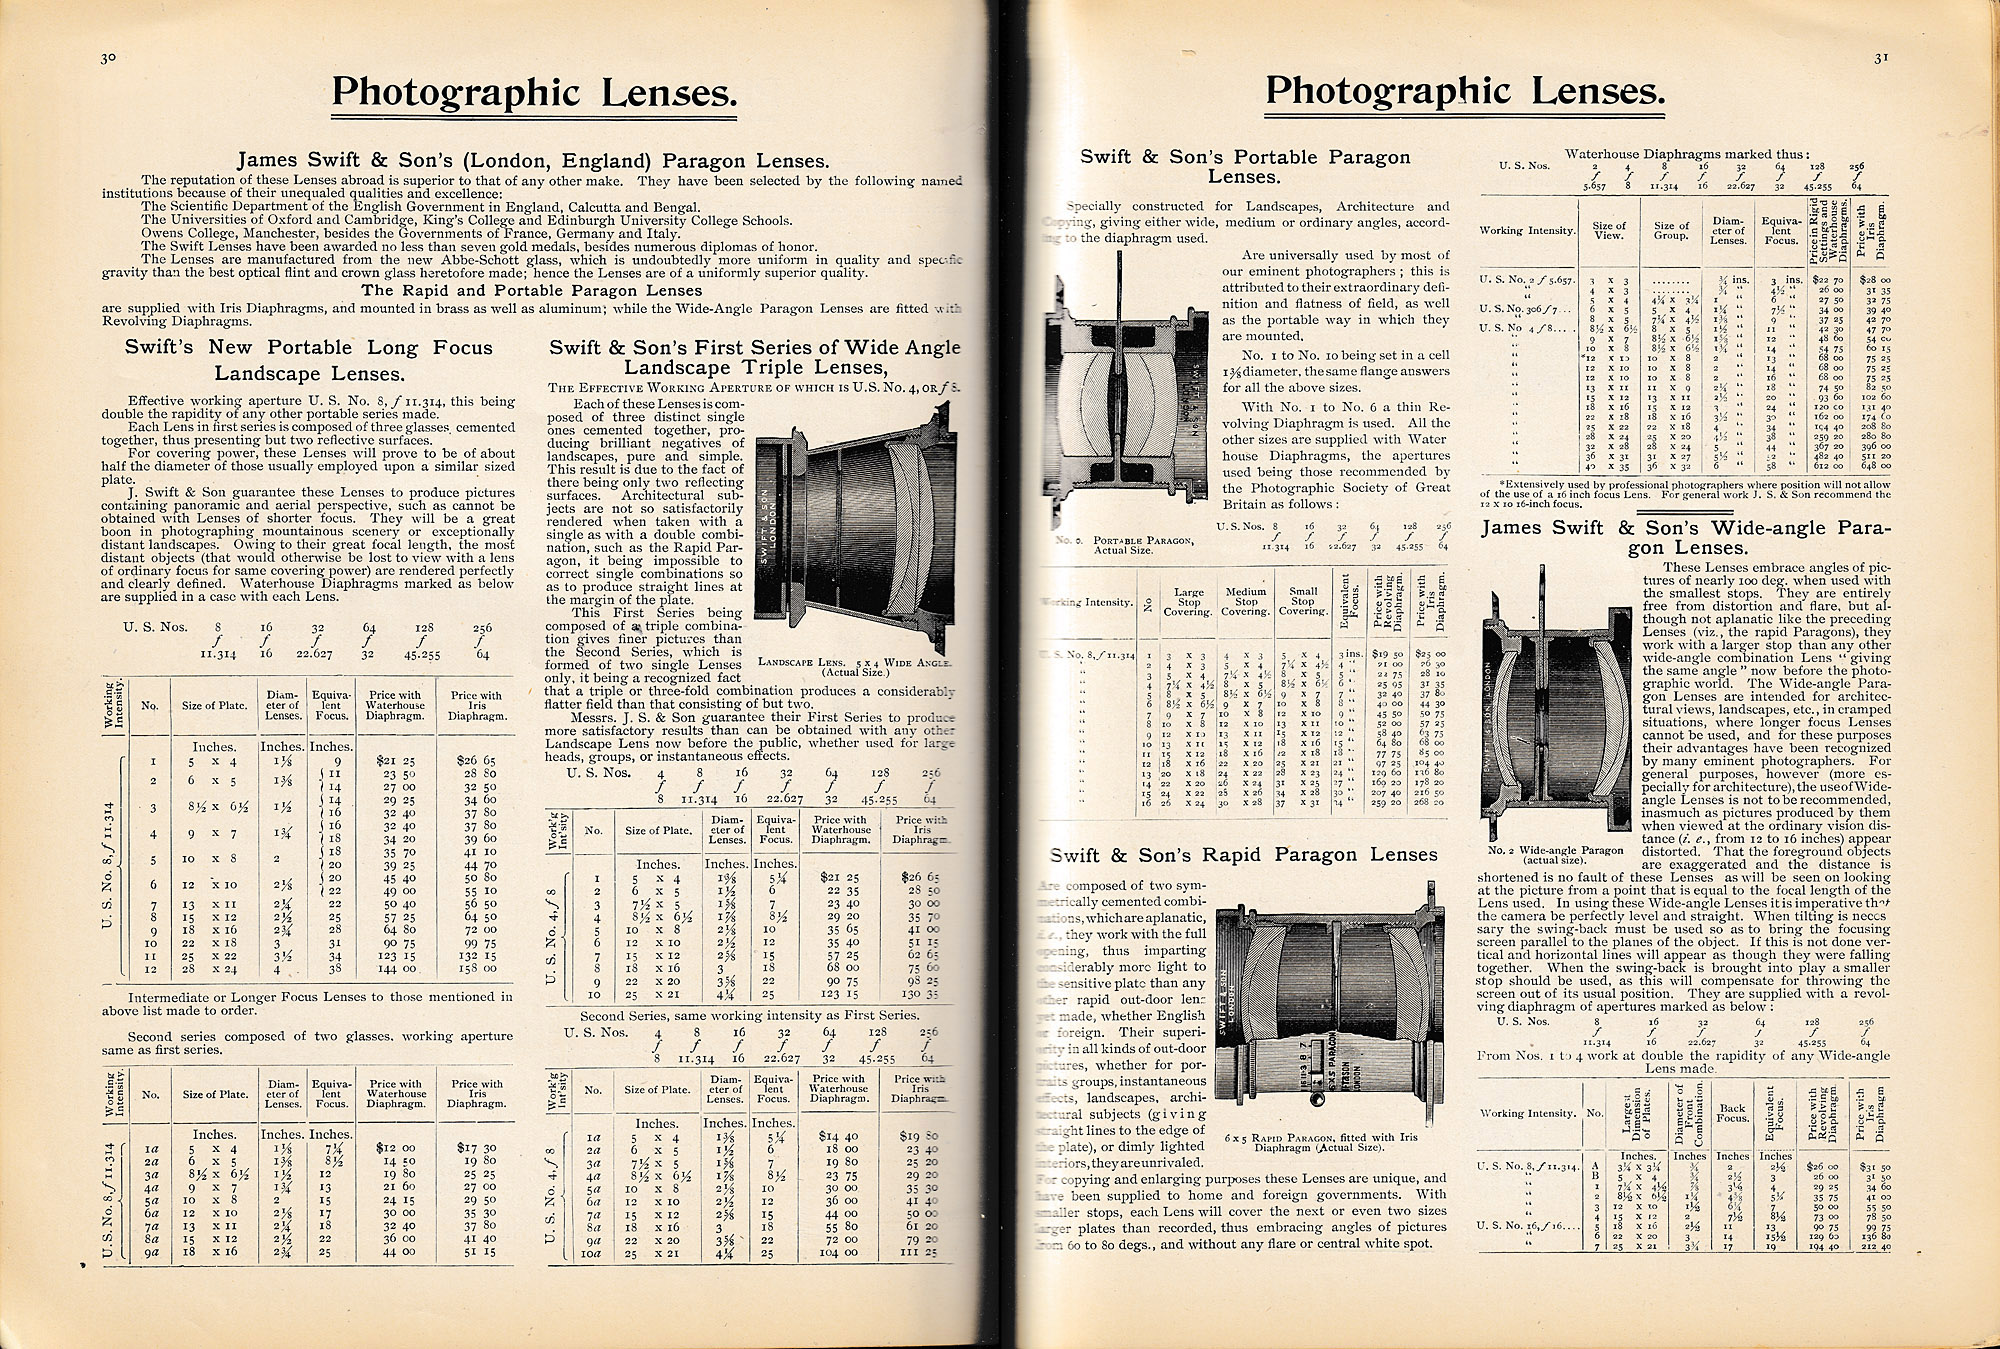Click heading 'James Swift & Son's Wide-angle Paragon Lenses'
Screen dimensions: 2000x1349
tap(1687, 537)
